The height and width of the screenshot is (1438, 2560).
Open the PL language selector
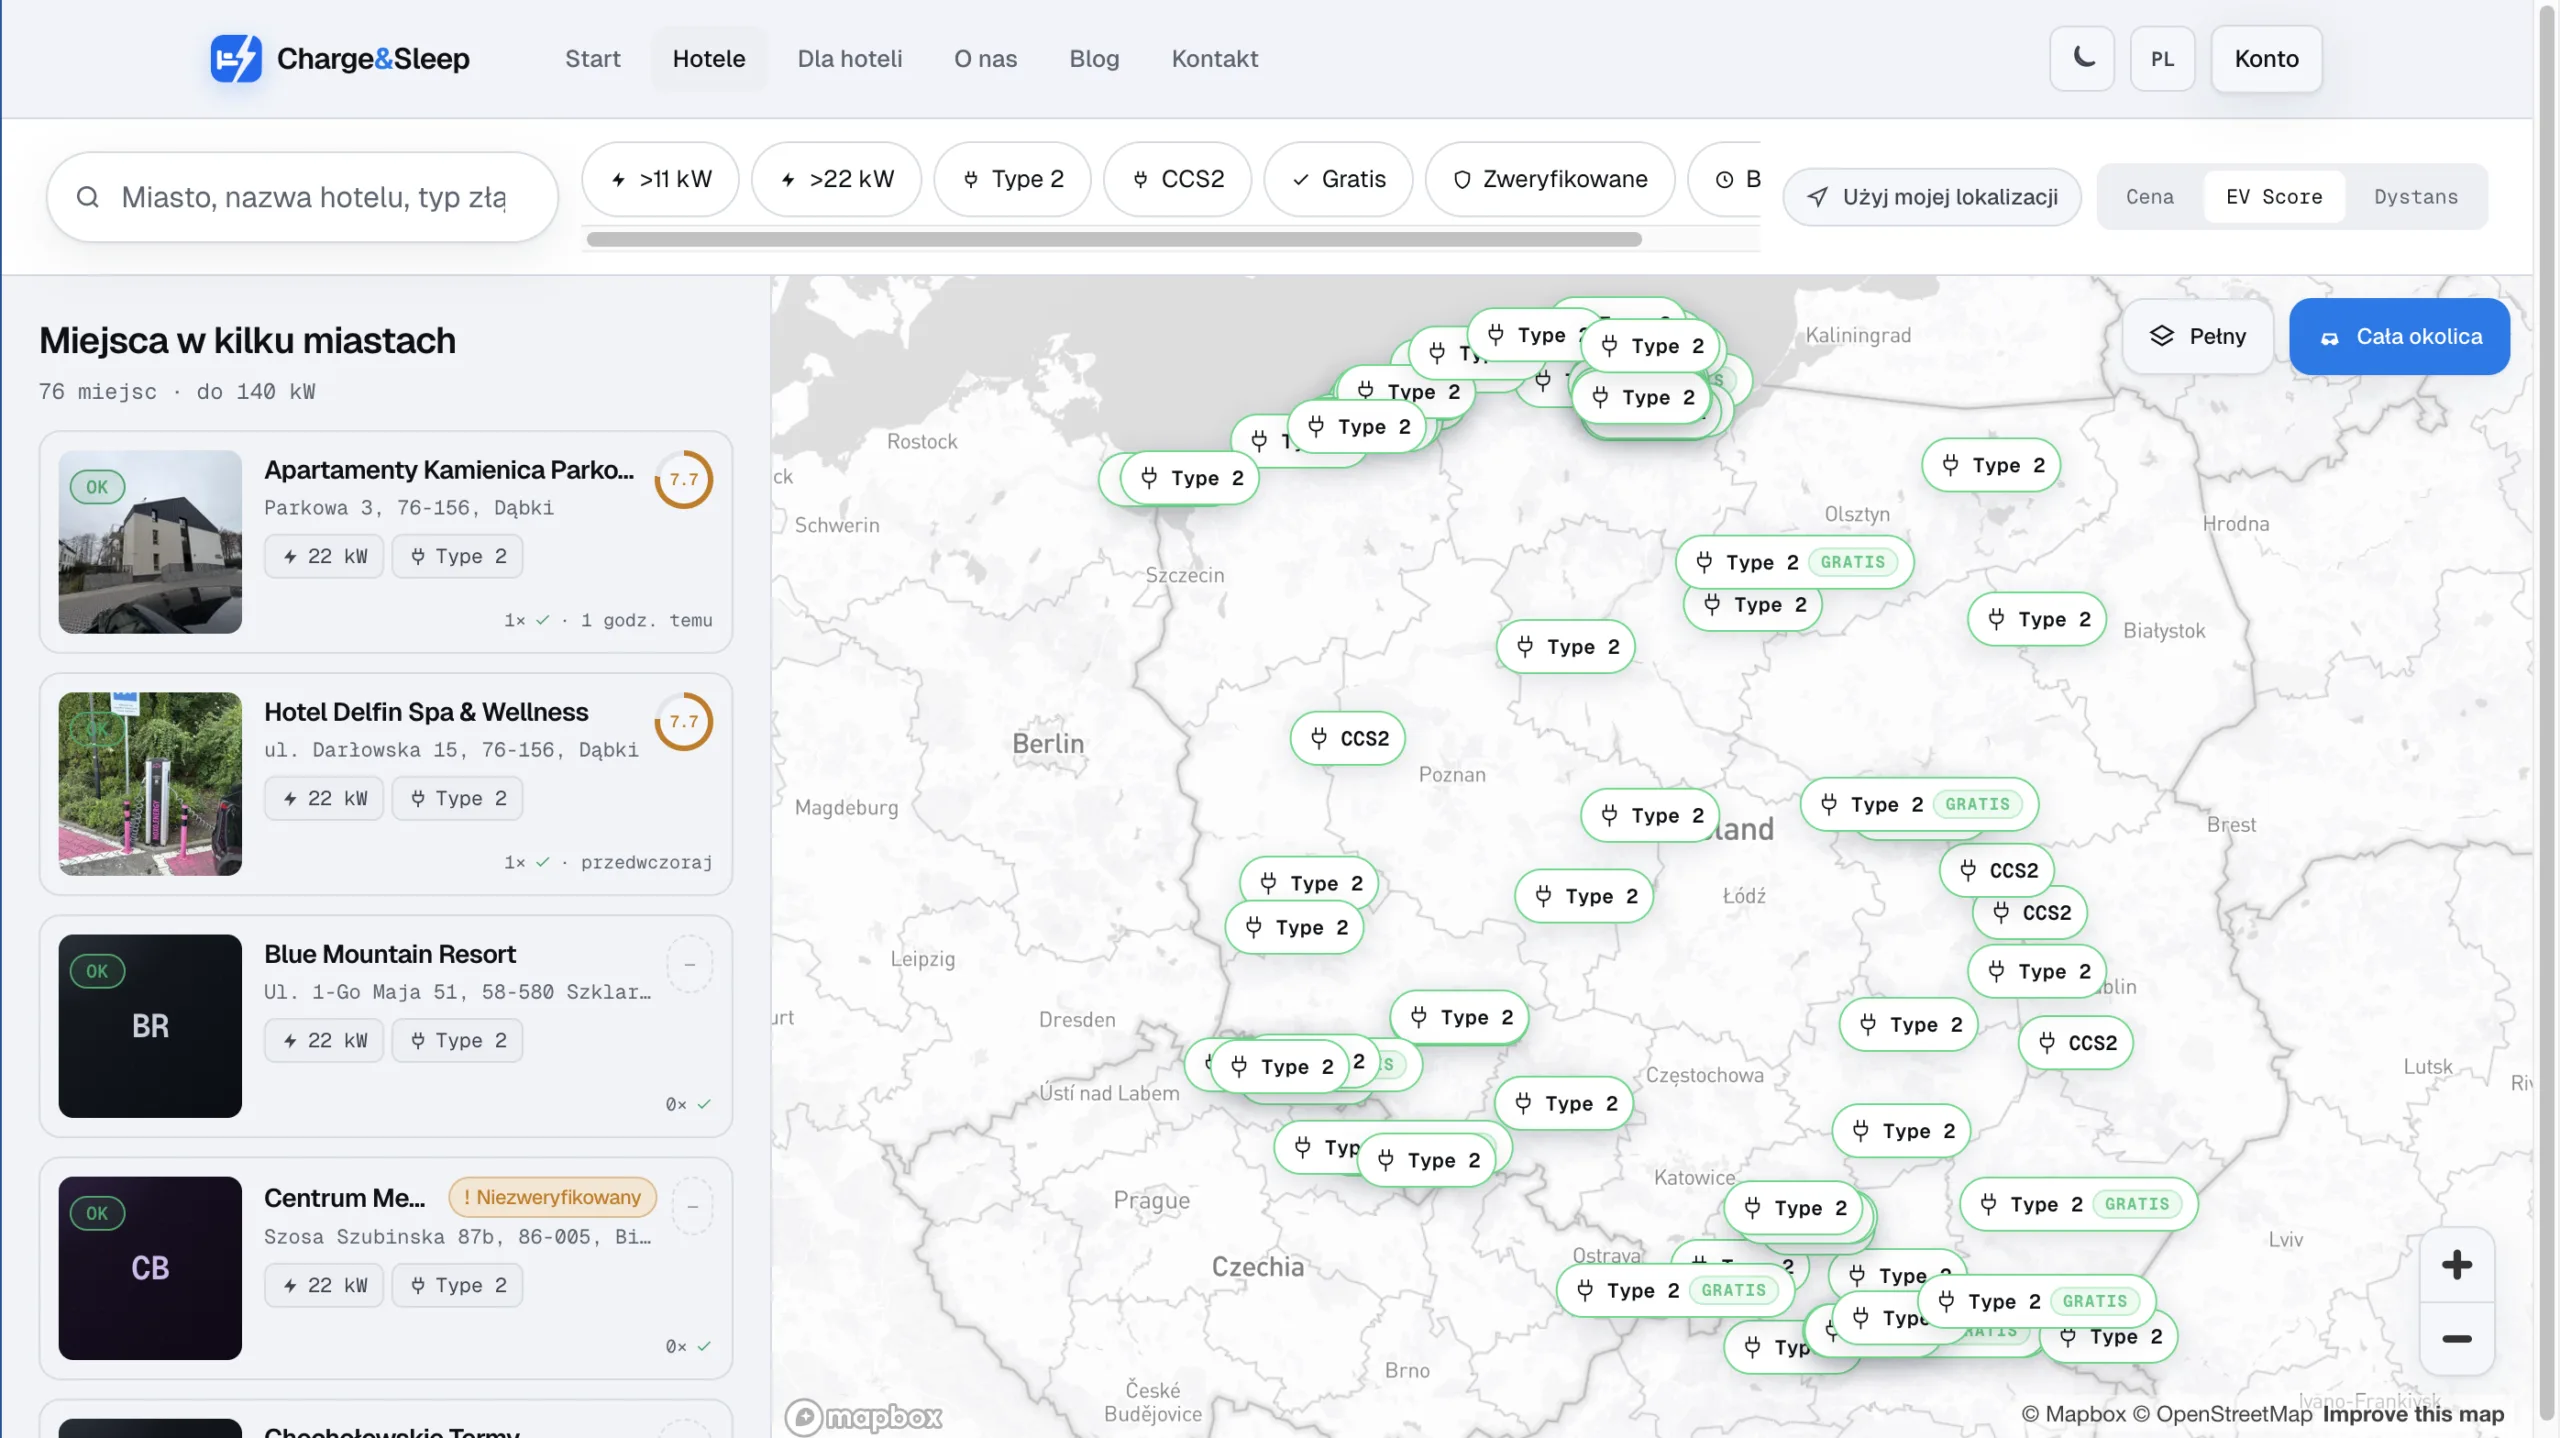tap(2162, 58)
